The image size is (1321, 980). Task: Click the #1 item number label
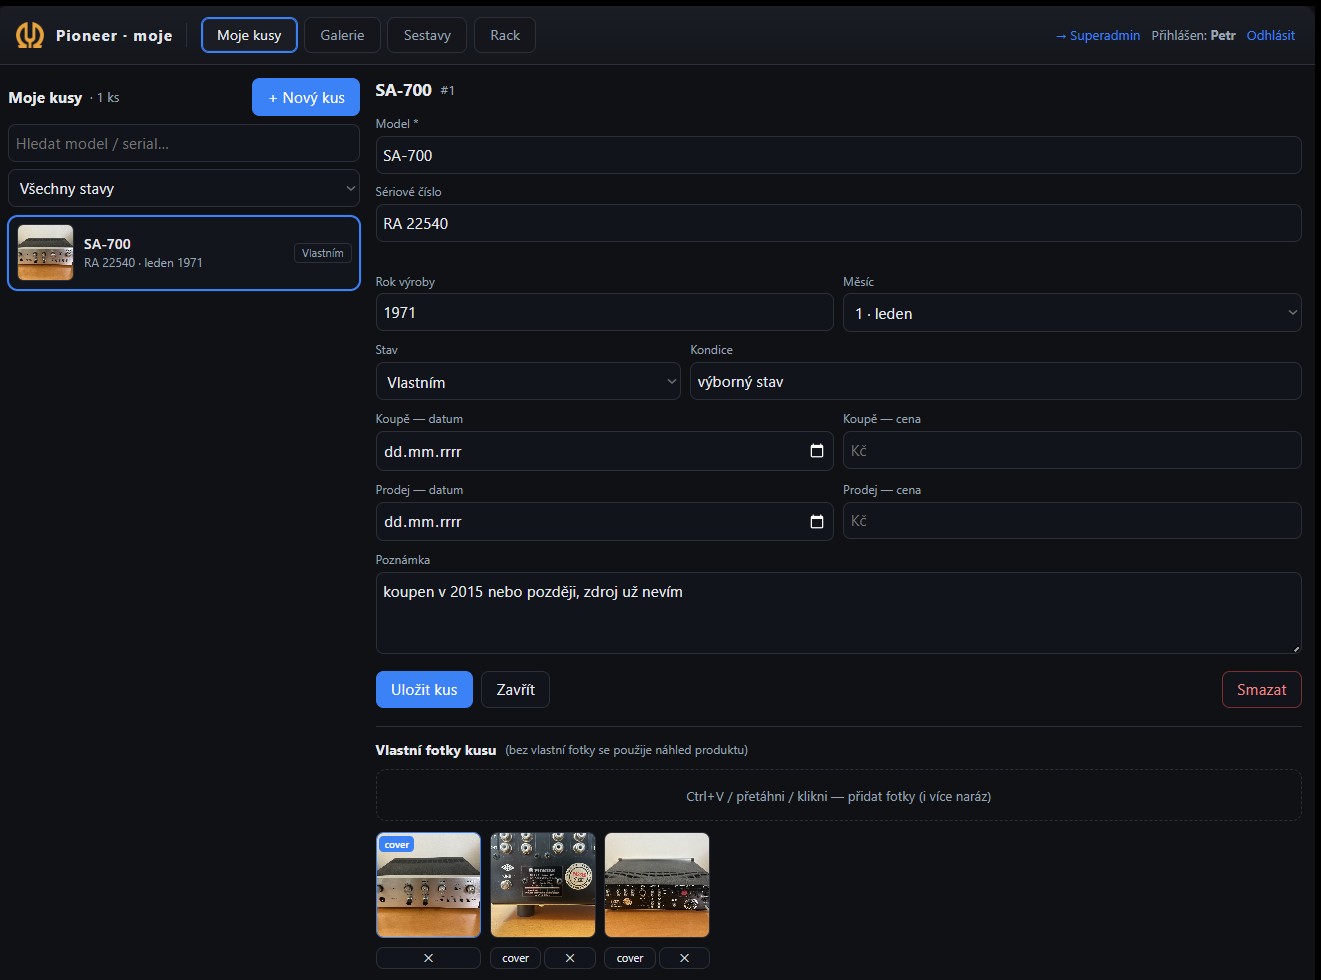448,90
